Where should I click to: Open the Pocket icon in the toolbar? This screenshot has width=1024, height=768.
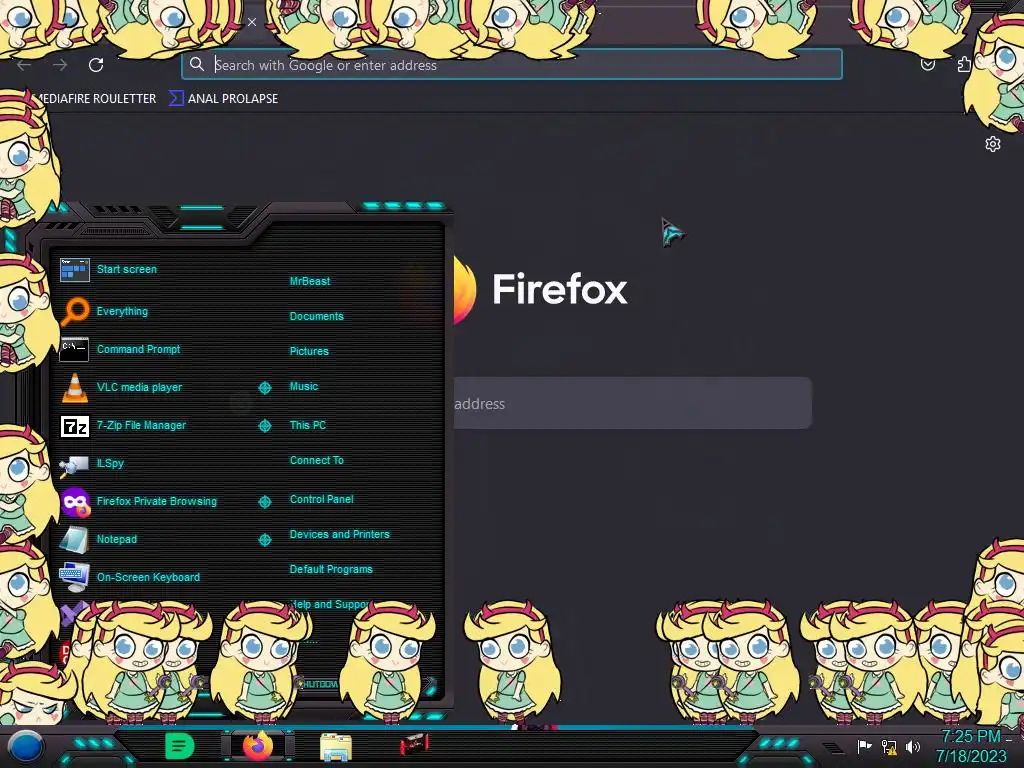point(927,64)
